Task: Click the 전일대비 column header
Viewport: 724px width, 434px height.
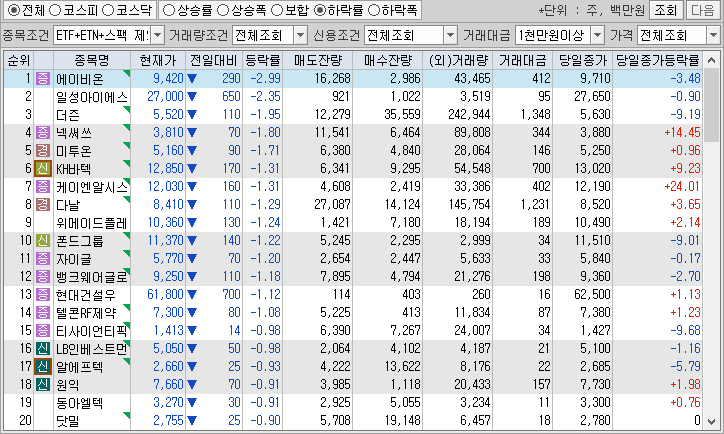Action: click(x=214, y=60)
